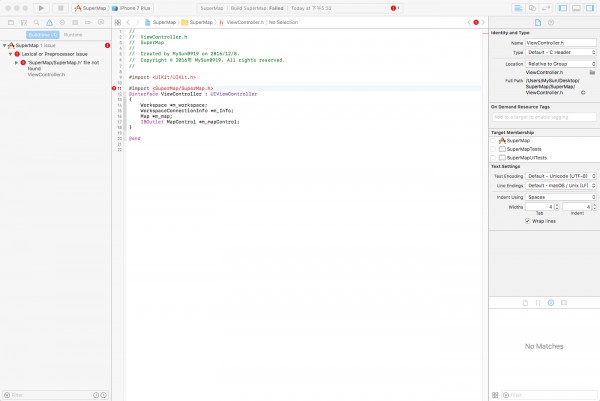Open the Type dropdown Default C Header
Image resolution: width=600 pixels, height=401 pixels.
tap(561, 52)
